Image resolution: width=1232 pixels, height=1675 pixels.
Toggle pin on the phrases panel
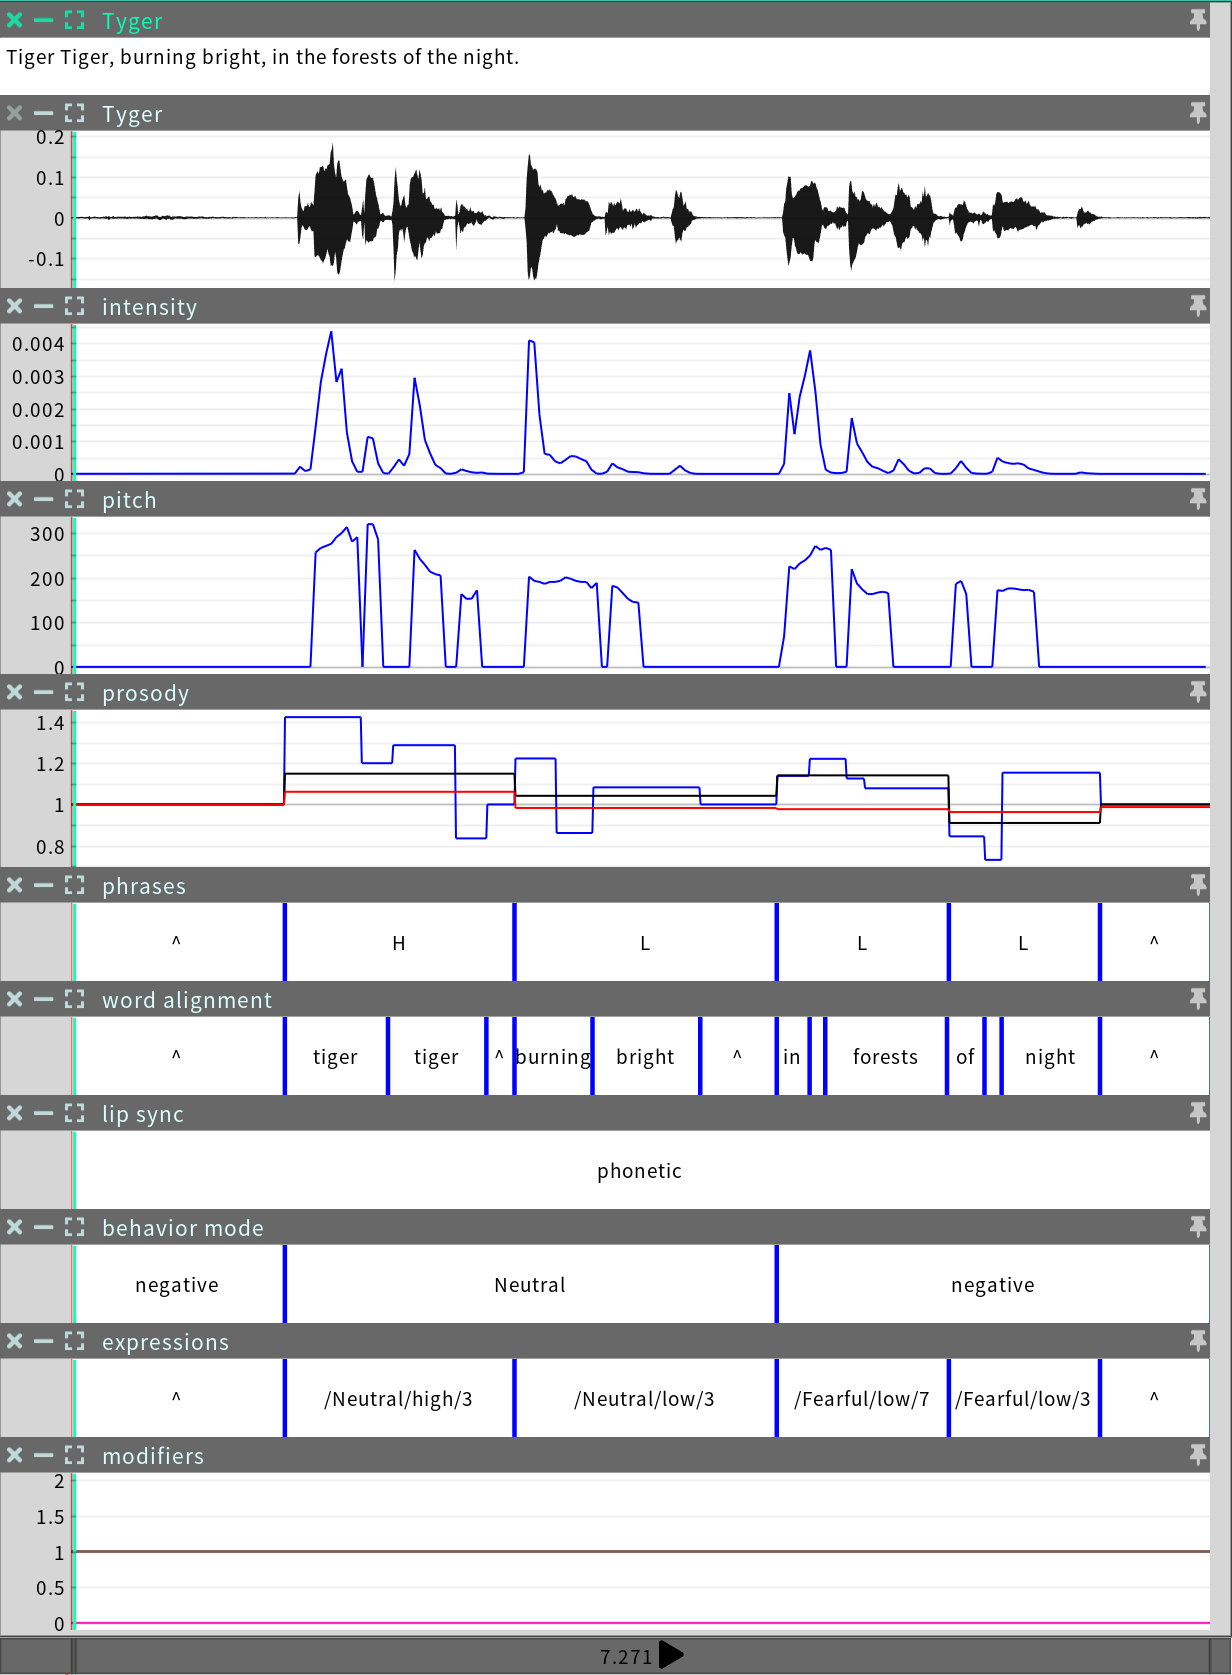click(x=1197, y=885)
